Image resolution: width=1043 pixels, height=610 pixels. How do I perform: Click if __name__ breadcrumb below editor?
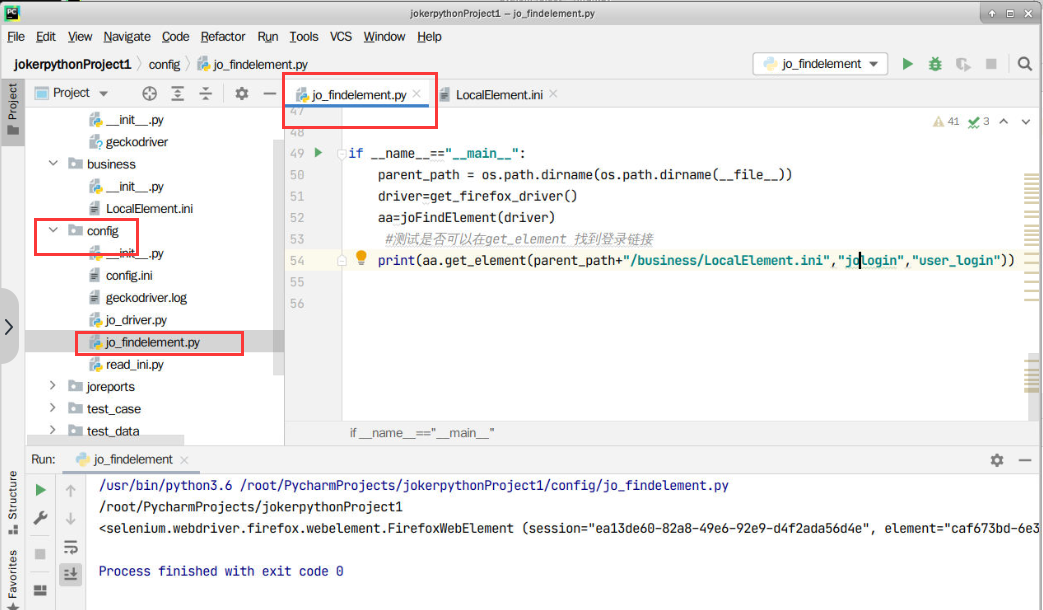(422, 433)
